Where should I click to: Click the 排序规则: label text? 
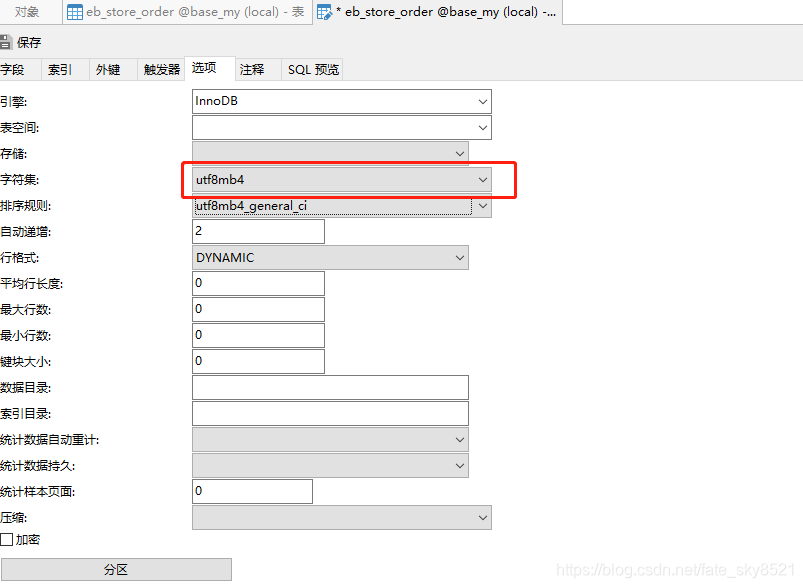point(26,206)
